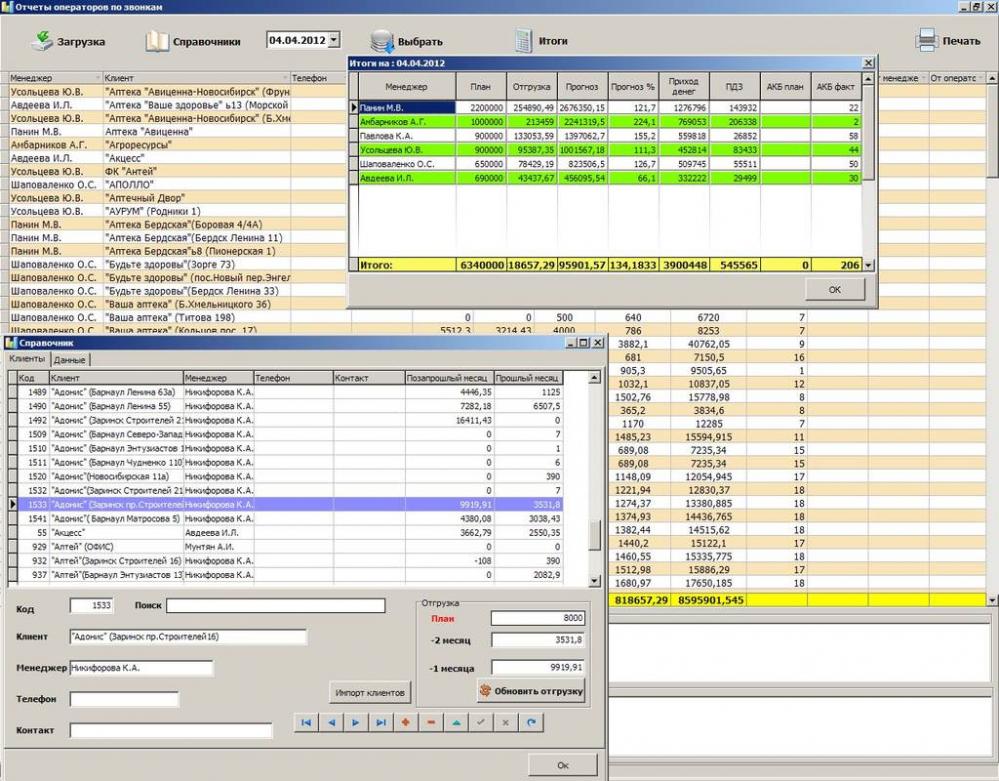
Task: Click Импорт клиентов button
Action: coord(370,692)
